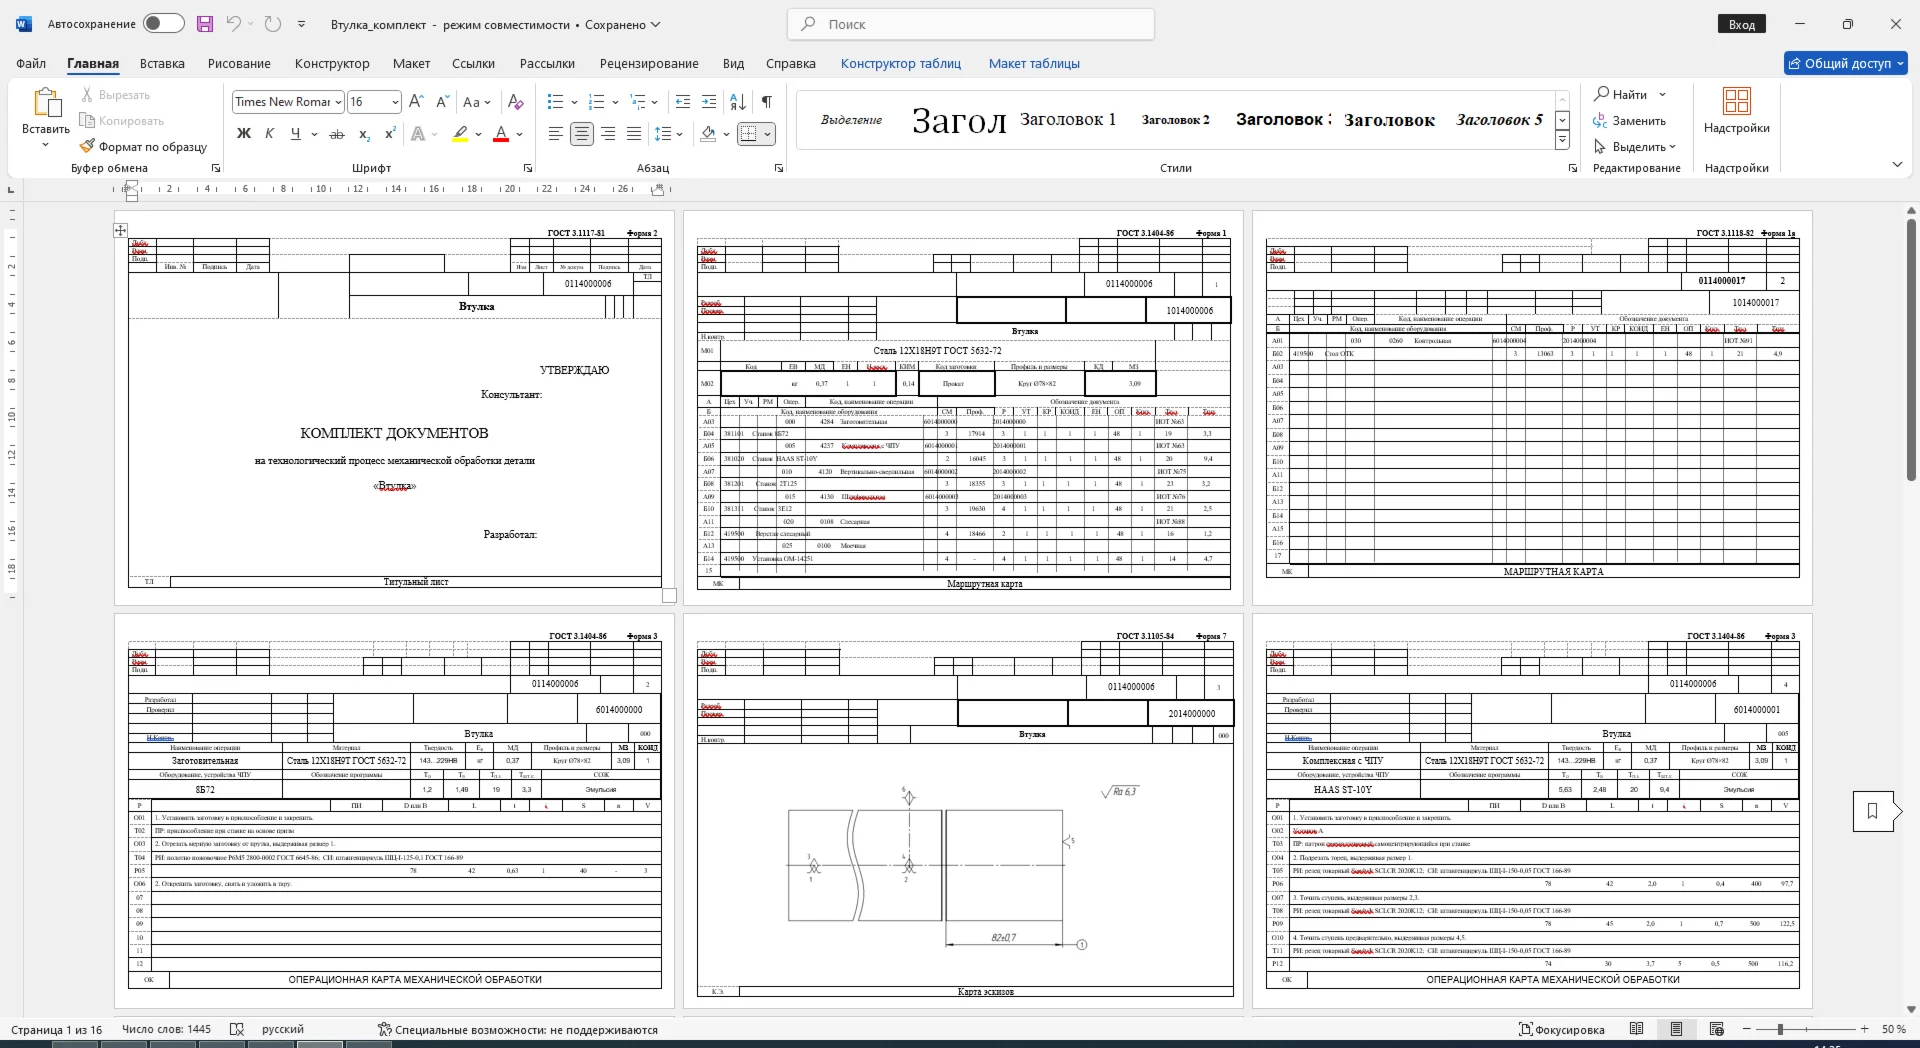This screenshot has height=1048, width=1920.
Task: Undo the last action
Action: coord(233,24)
